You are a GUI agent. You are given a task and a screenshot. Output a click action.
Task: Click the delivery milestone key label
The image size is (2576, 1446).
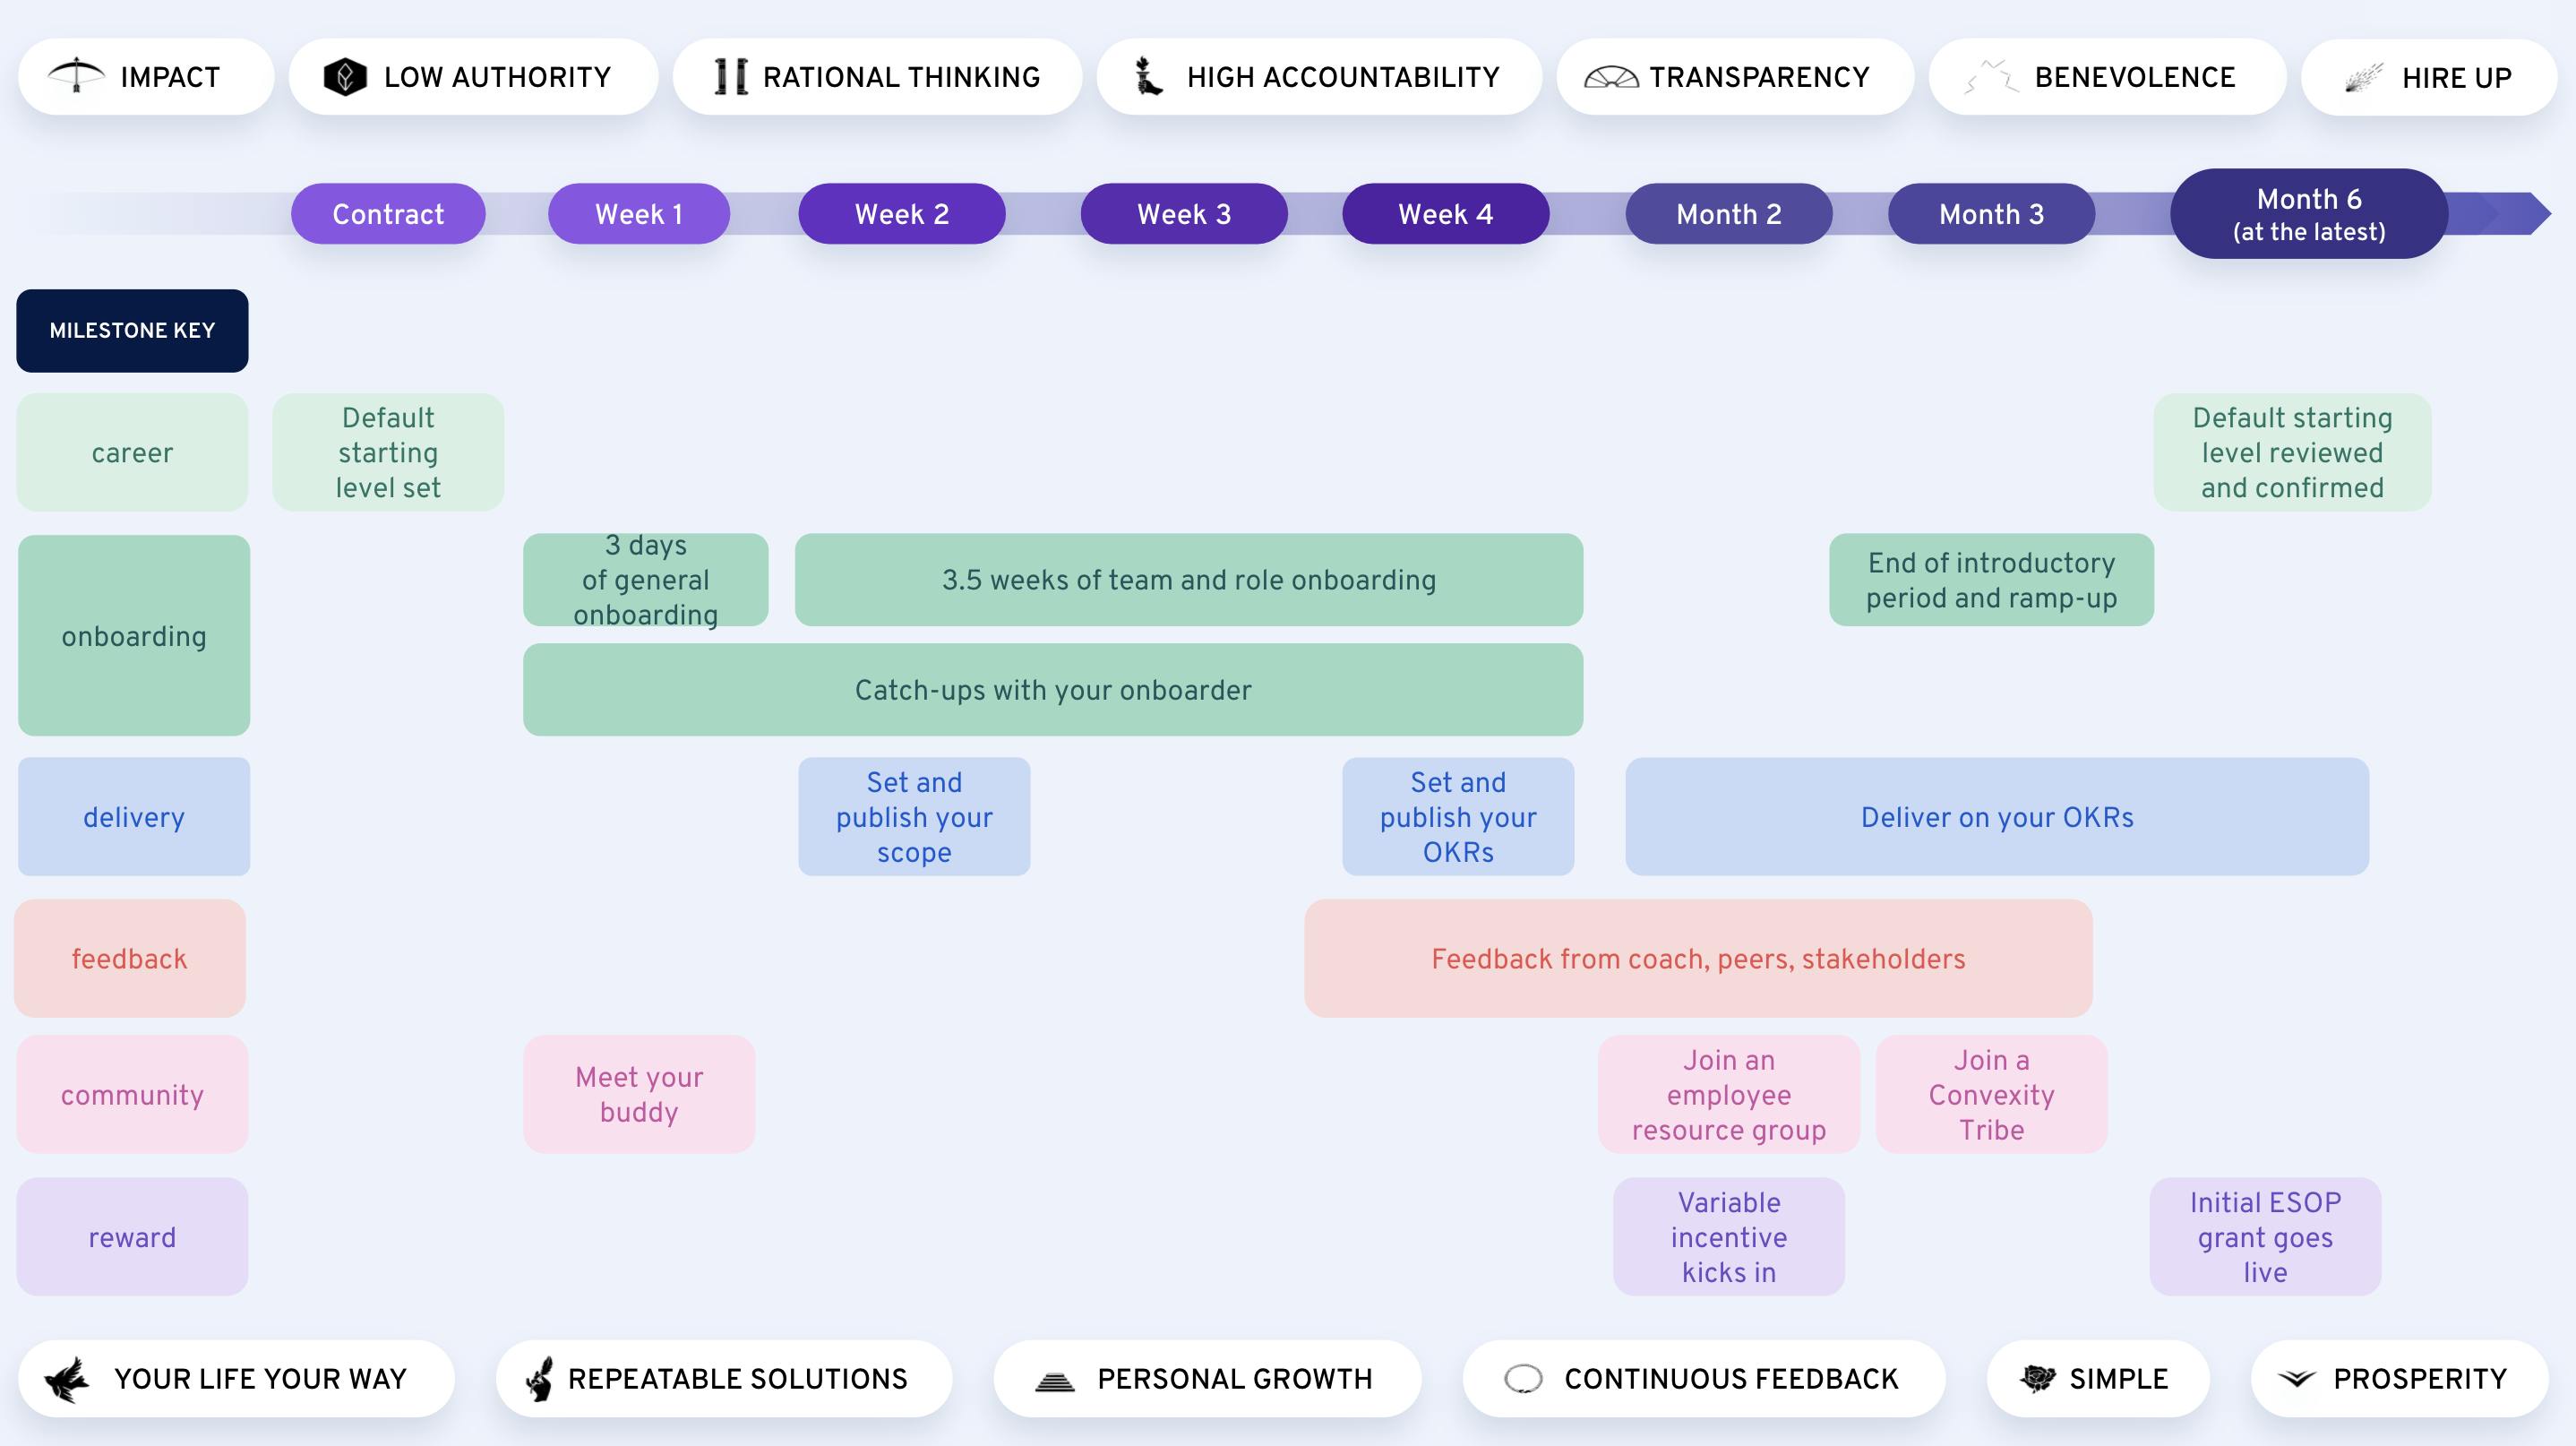133,816
